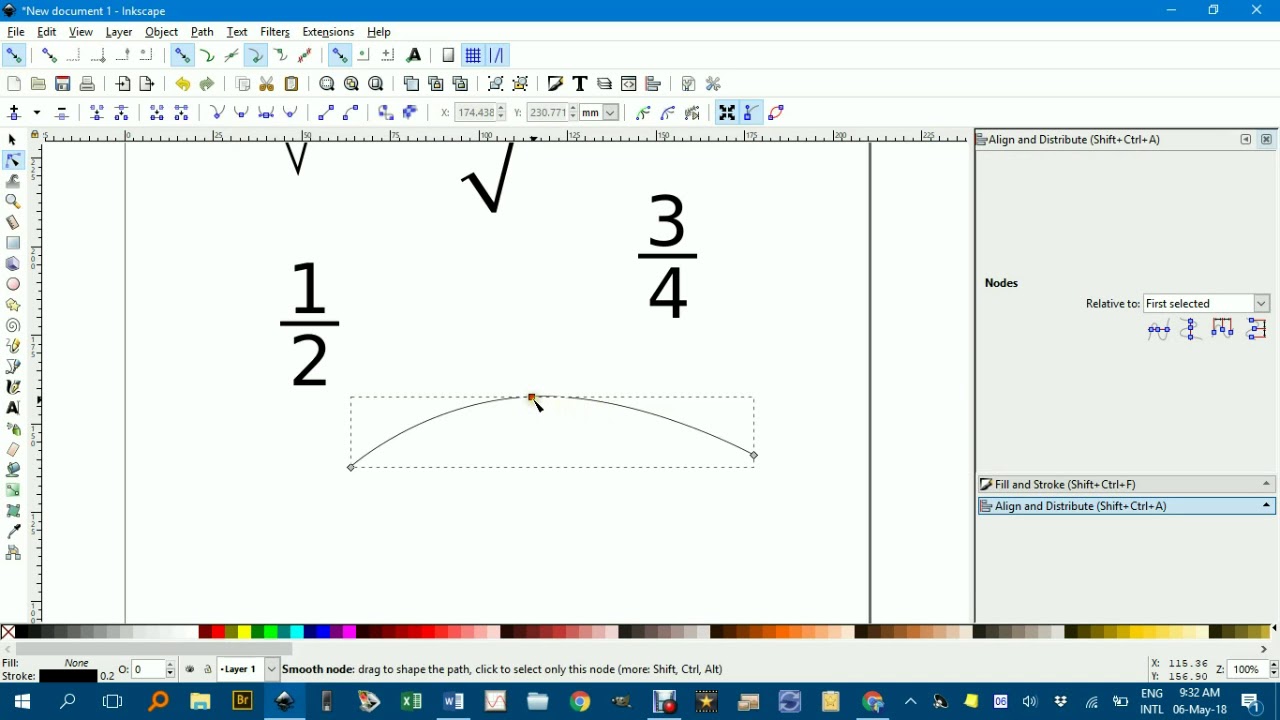The width and height of the screenshot is (1280, 720).
Task: Open Text and Font dialog icon
Action: point(580,84)
